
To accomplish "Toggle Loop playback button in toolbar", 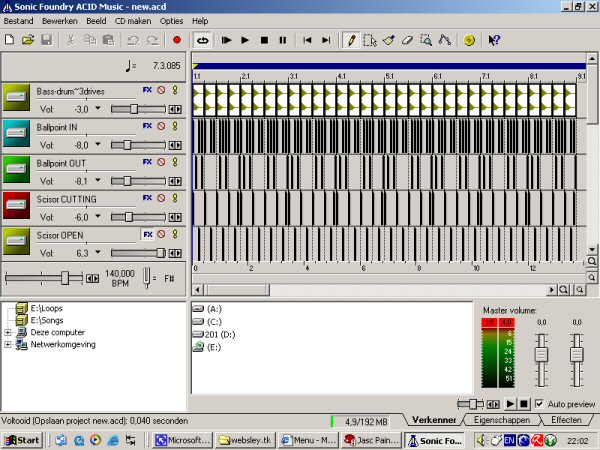I will point(202,40).
